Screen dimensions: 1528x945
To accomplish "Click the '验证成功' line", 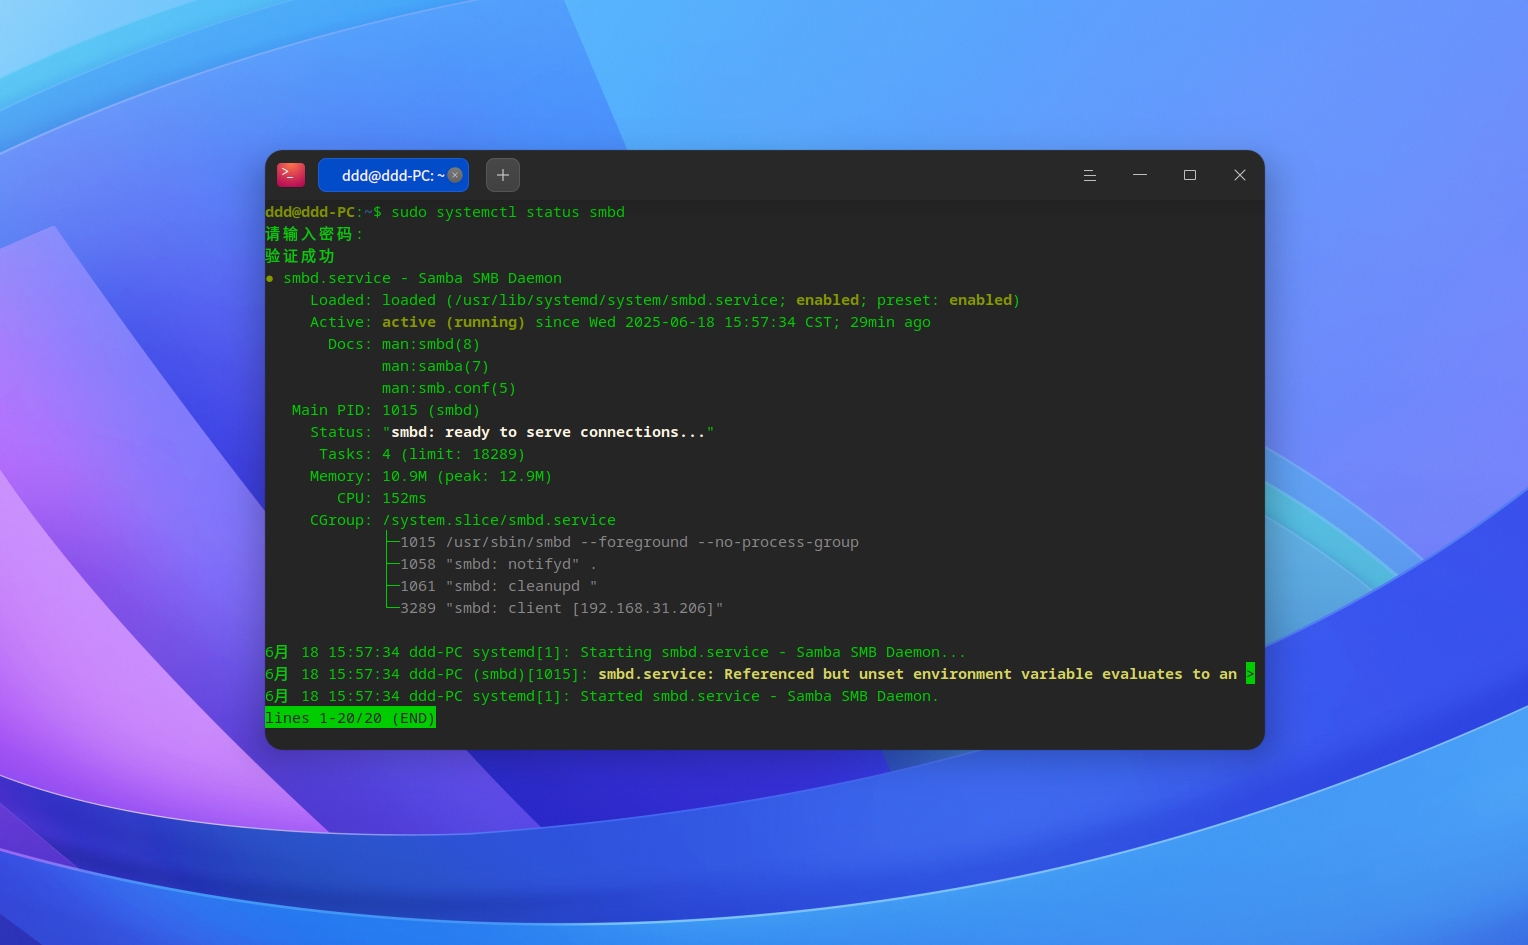I will pos(300,256).
